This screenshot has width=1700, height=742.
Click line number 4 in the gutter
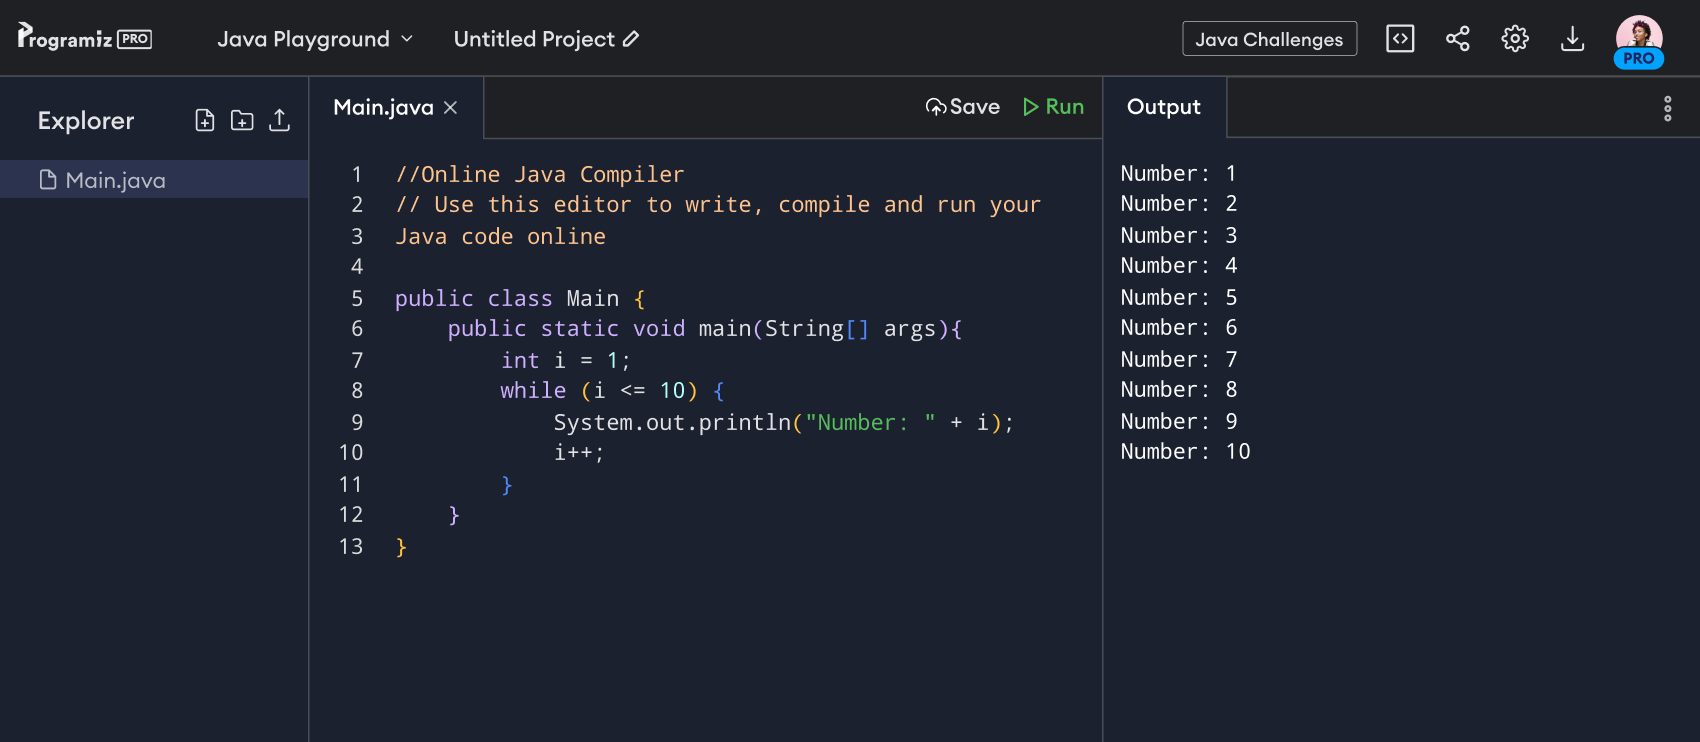[357, 267]
